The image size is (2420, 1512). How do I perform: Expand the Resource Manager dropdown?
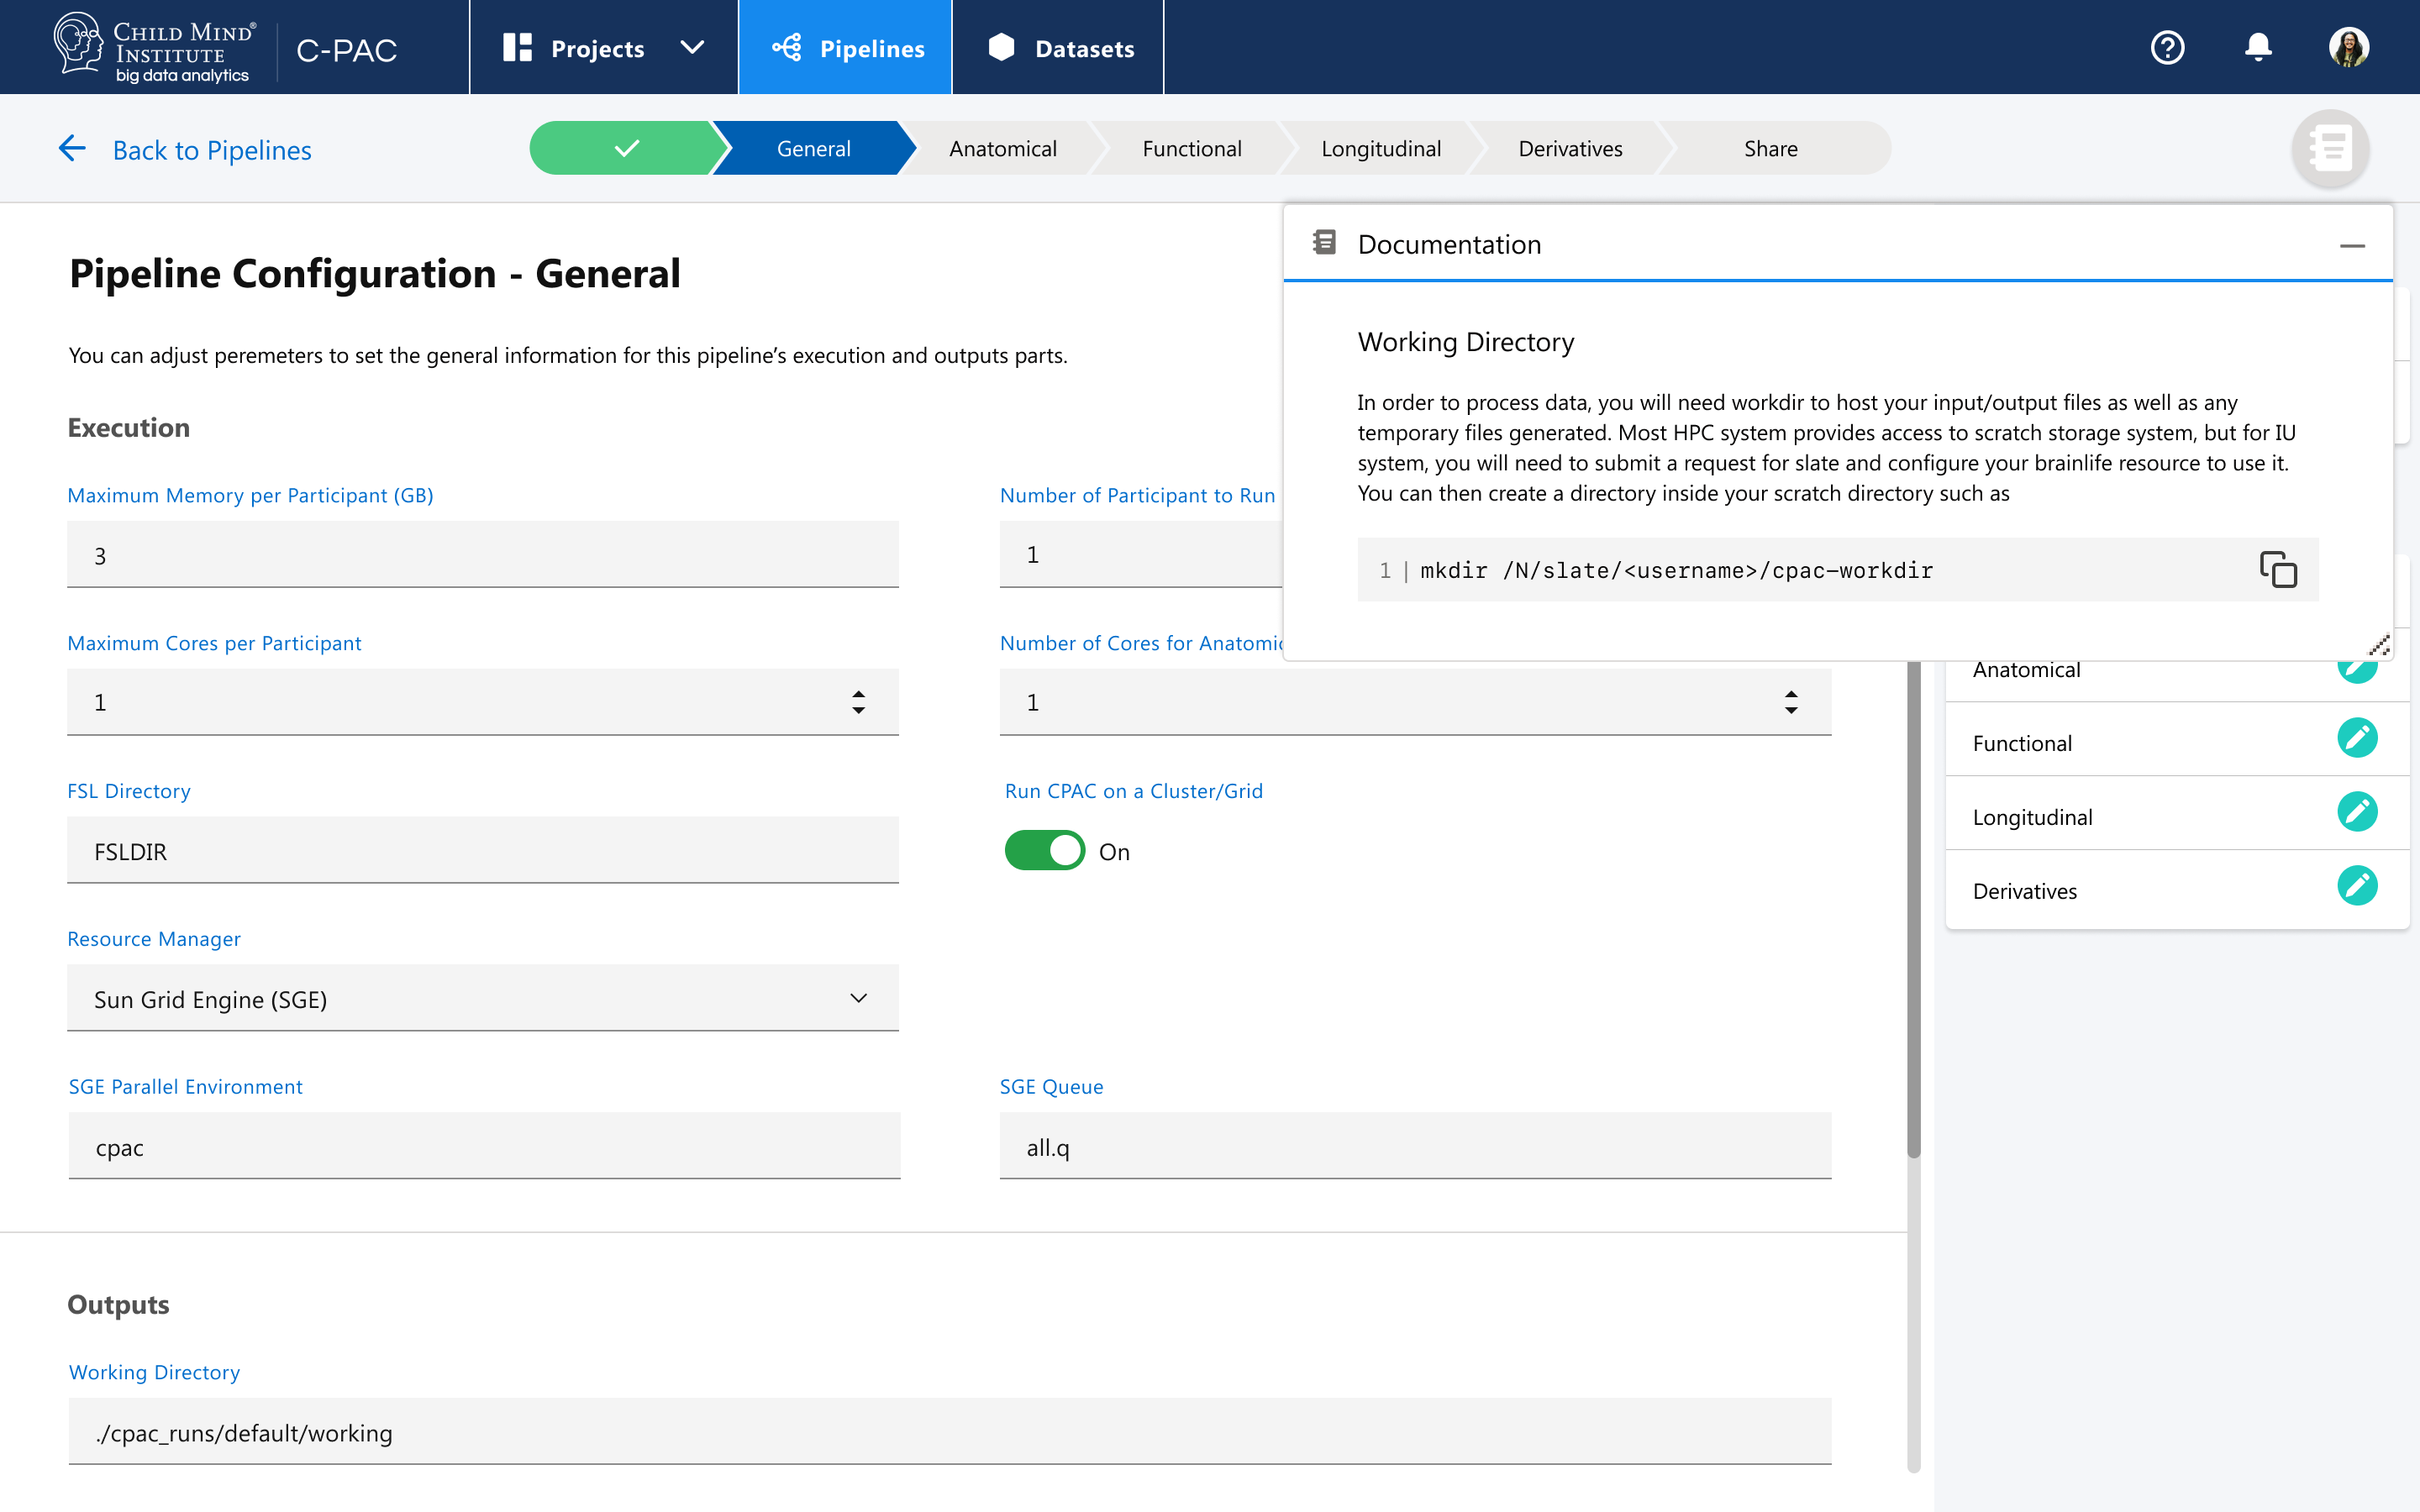click(x=483, y=998)
